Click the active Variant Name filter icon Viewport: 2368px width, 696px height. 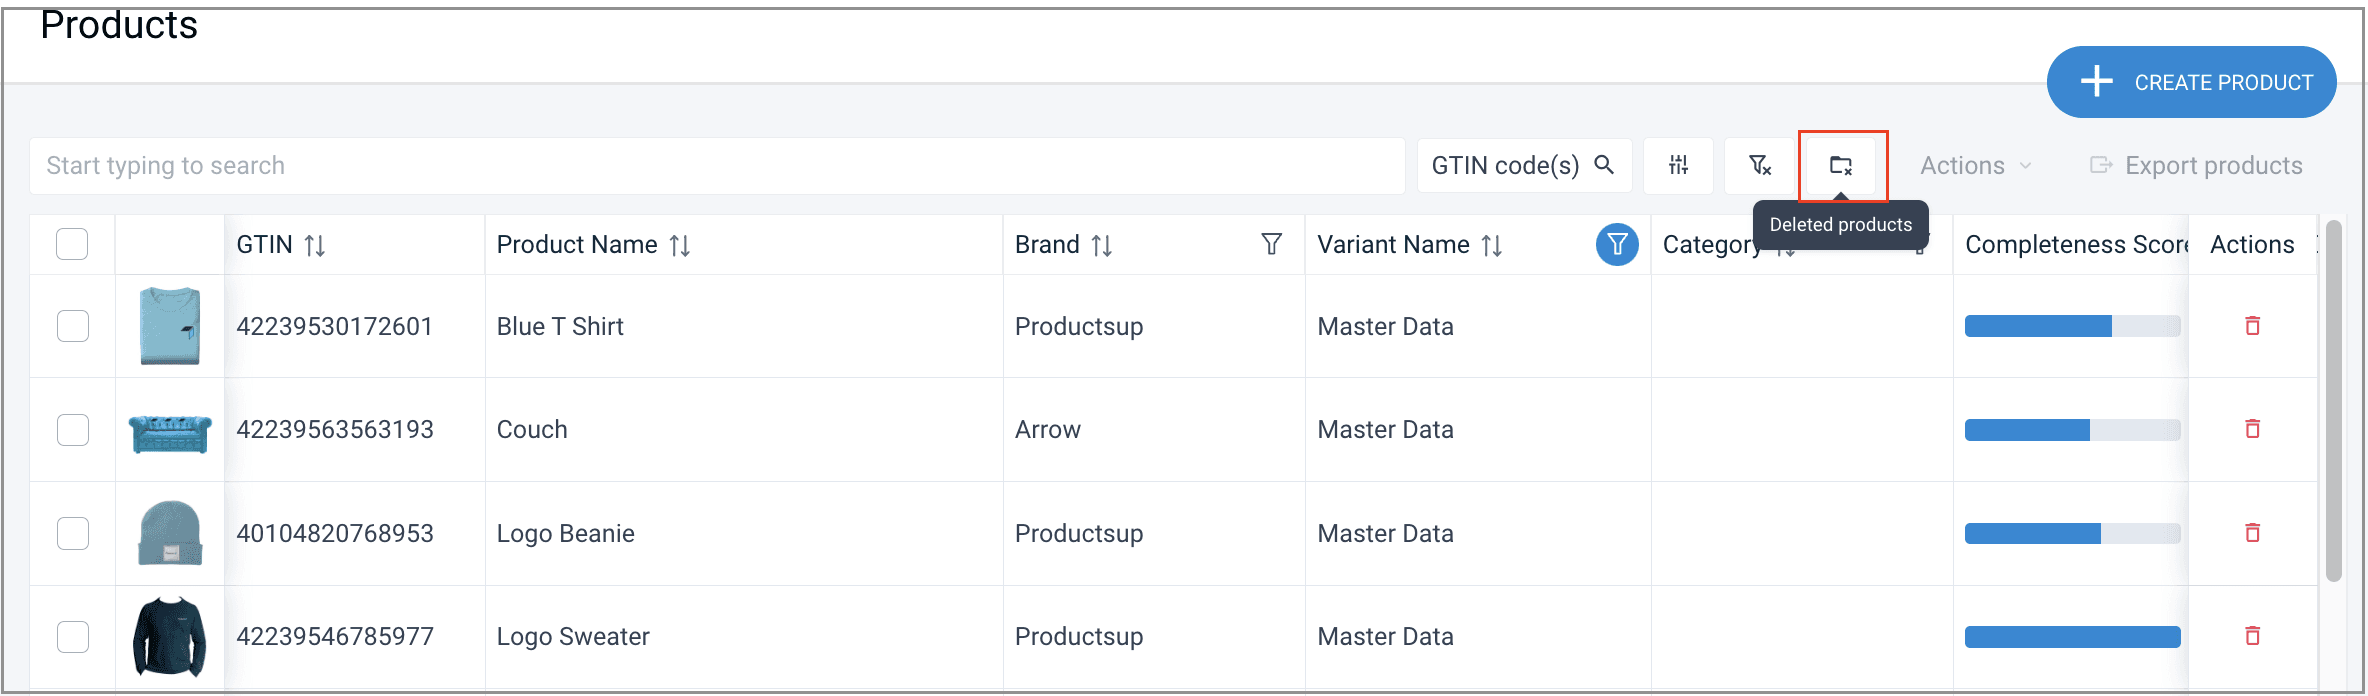pos(1616,245)
